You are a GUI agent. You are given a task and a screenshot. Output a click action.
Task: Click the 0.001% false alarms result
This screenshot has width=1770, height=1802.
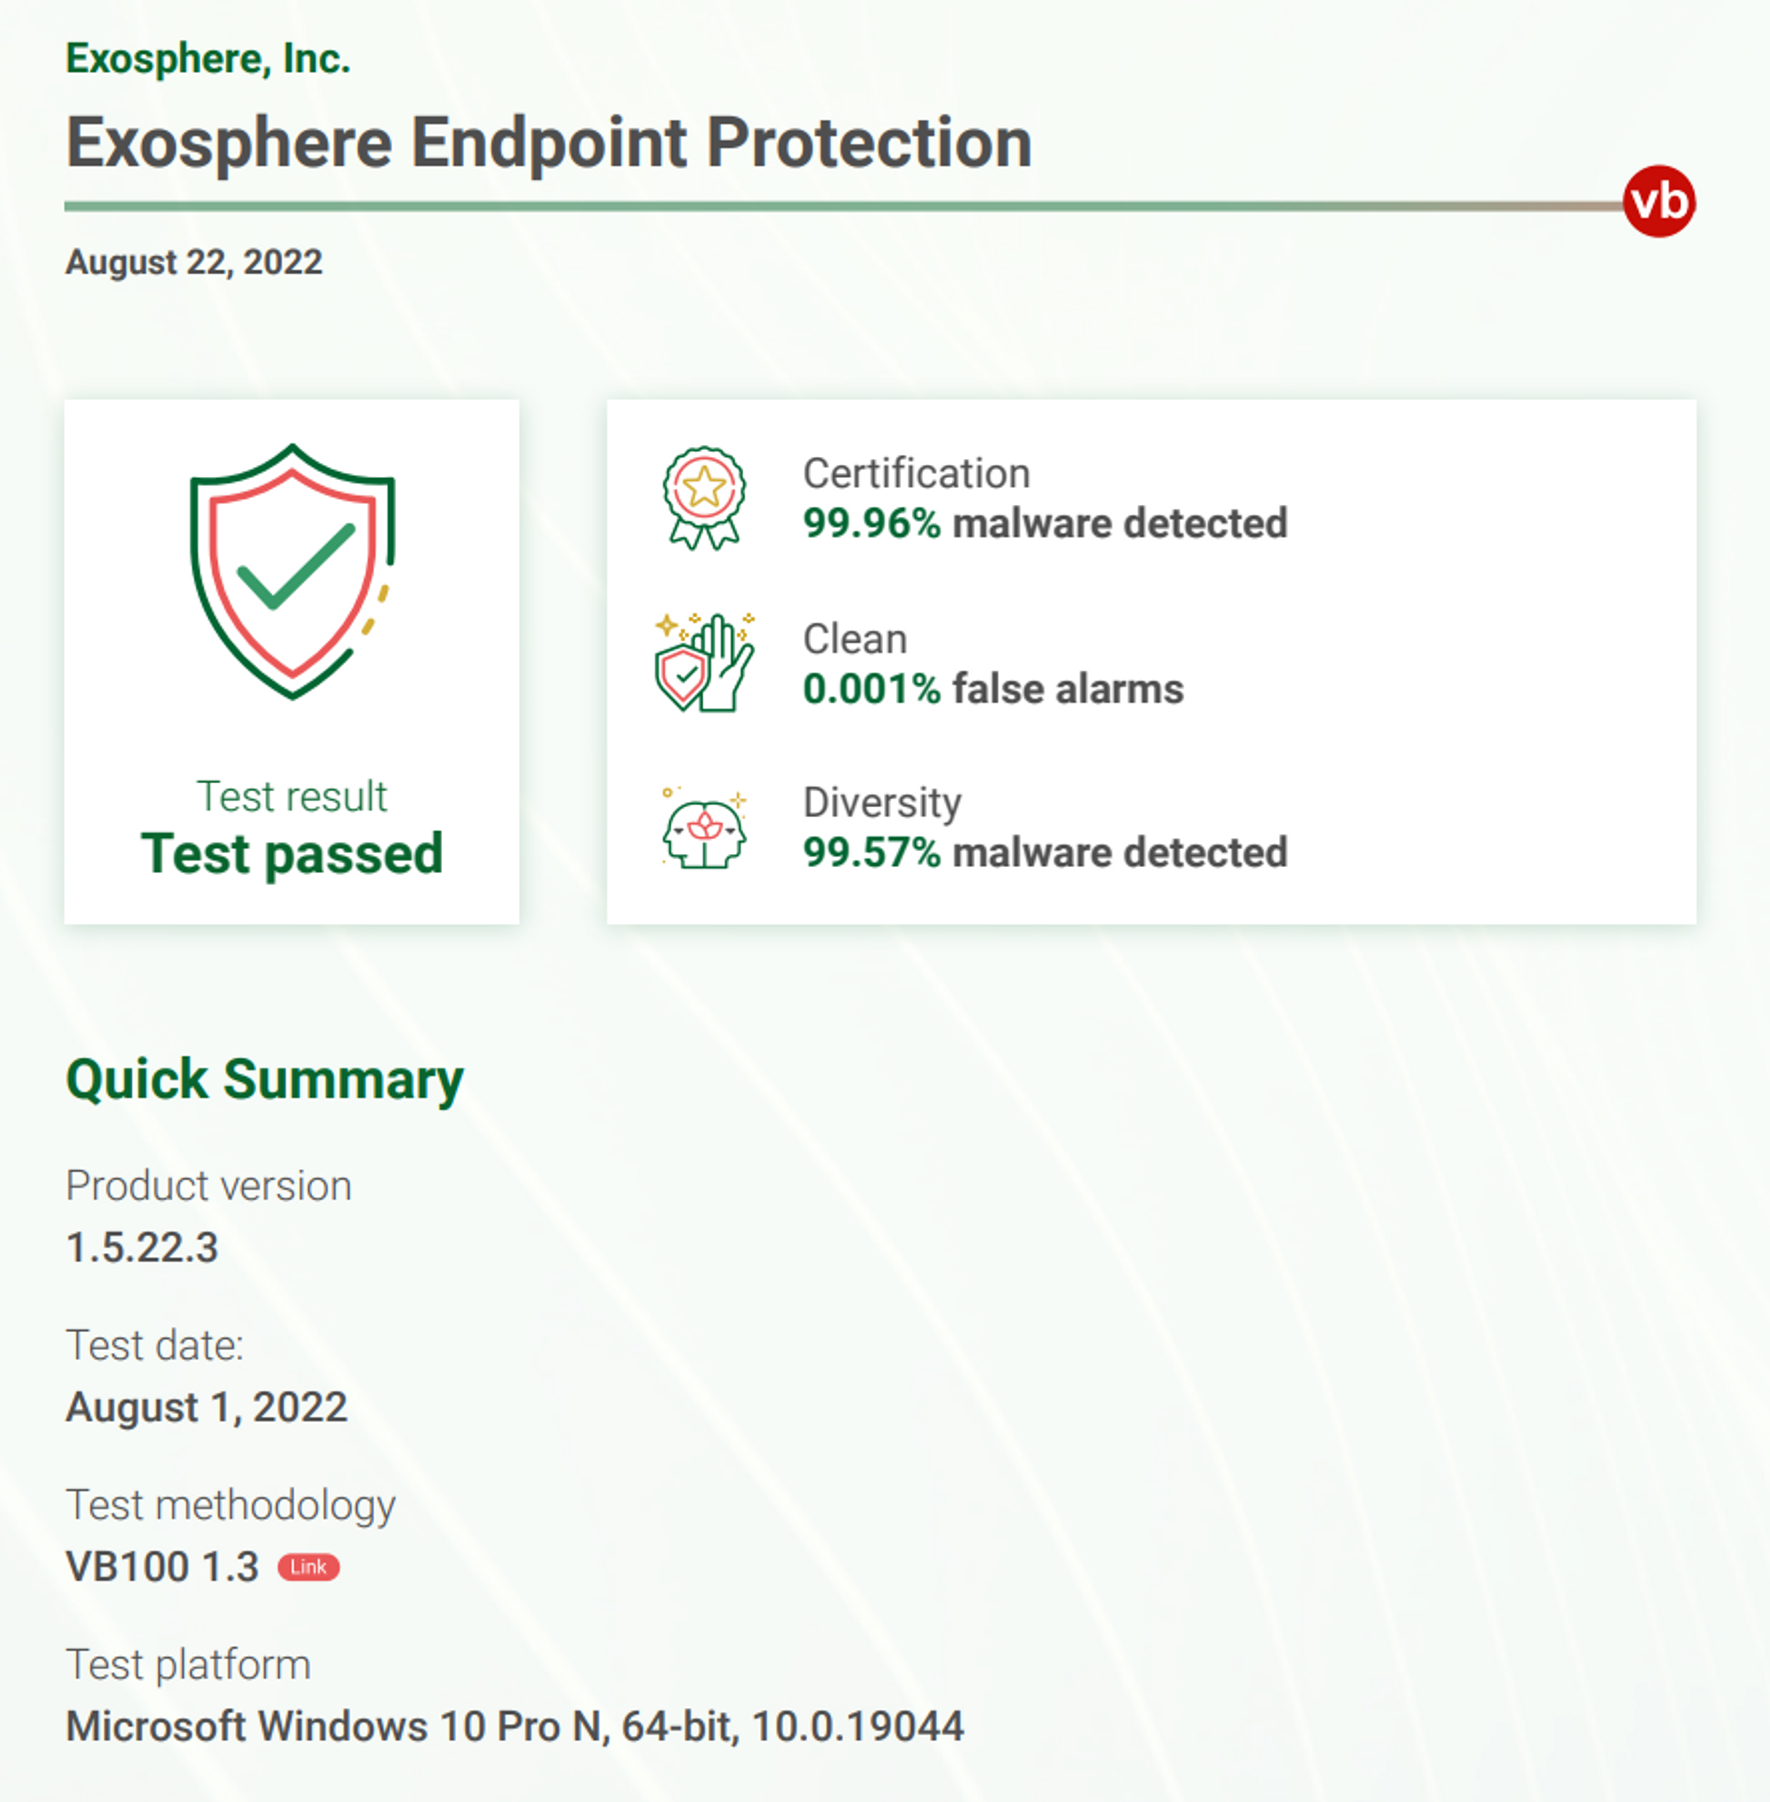(993, 689)
